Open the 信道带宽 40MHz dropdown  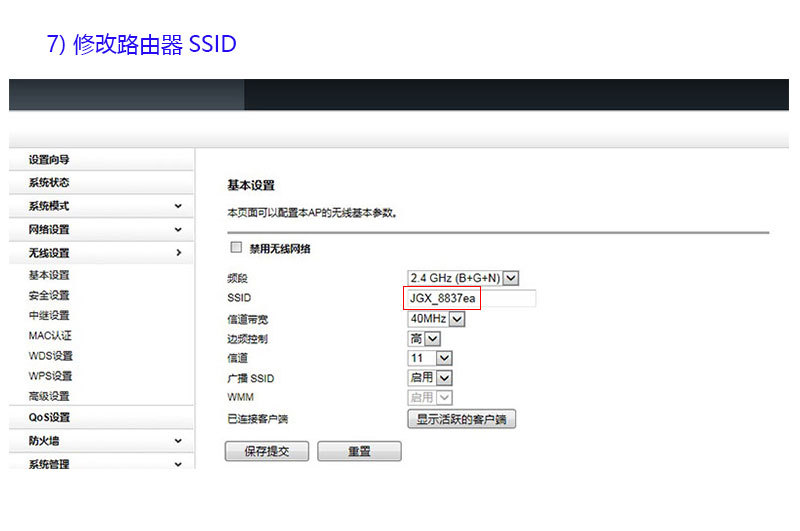tap(438, 319)
